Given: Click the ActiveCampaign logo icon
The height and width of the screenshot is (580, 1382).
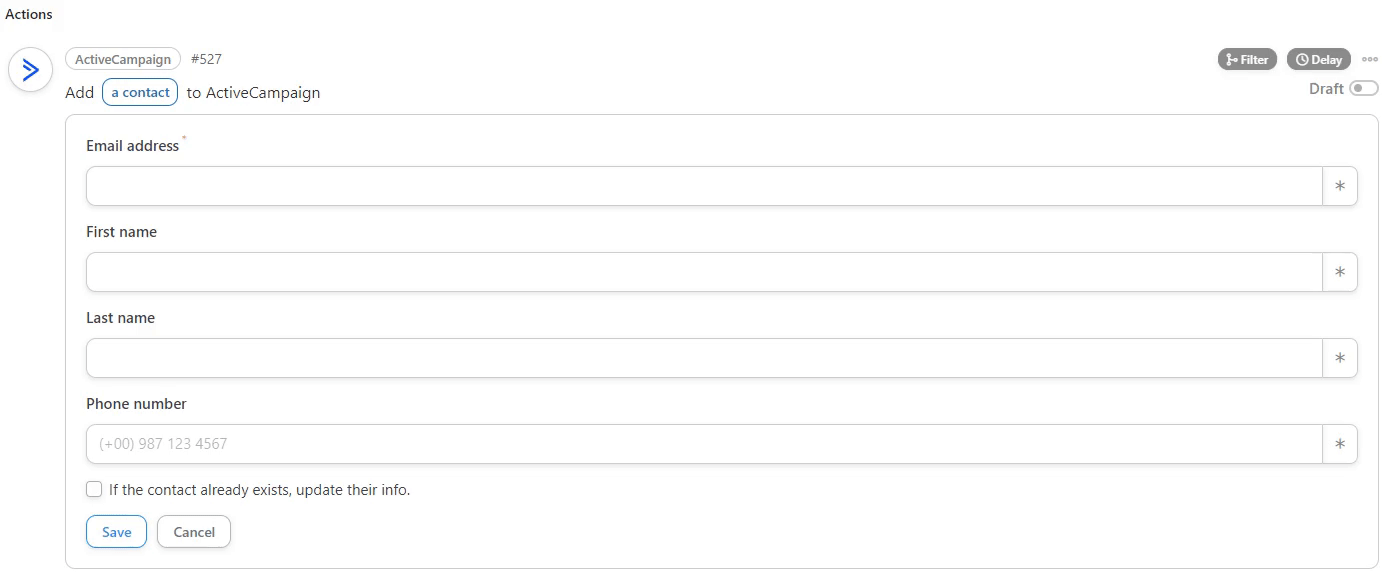Looking at the screenshot, I should pyautogui.click(x=30, y=70).
